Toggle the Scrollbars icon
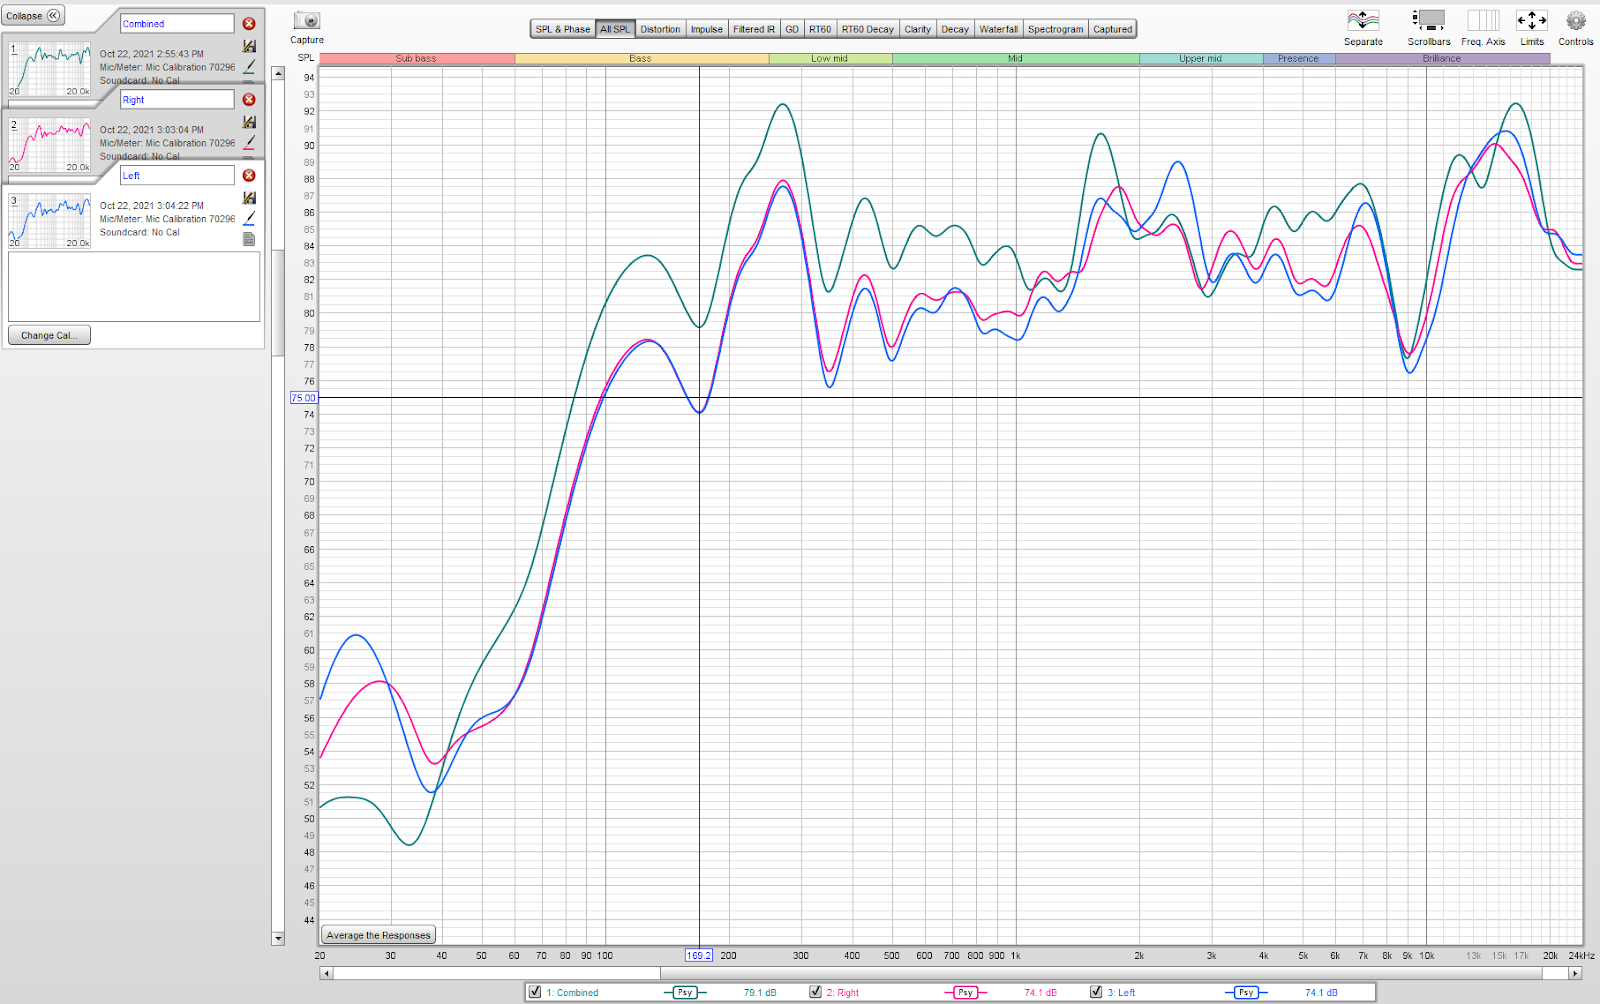1600x1004 pixels. (x=1429, y=21)
